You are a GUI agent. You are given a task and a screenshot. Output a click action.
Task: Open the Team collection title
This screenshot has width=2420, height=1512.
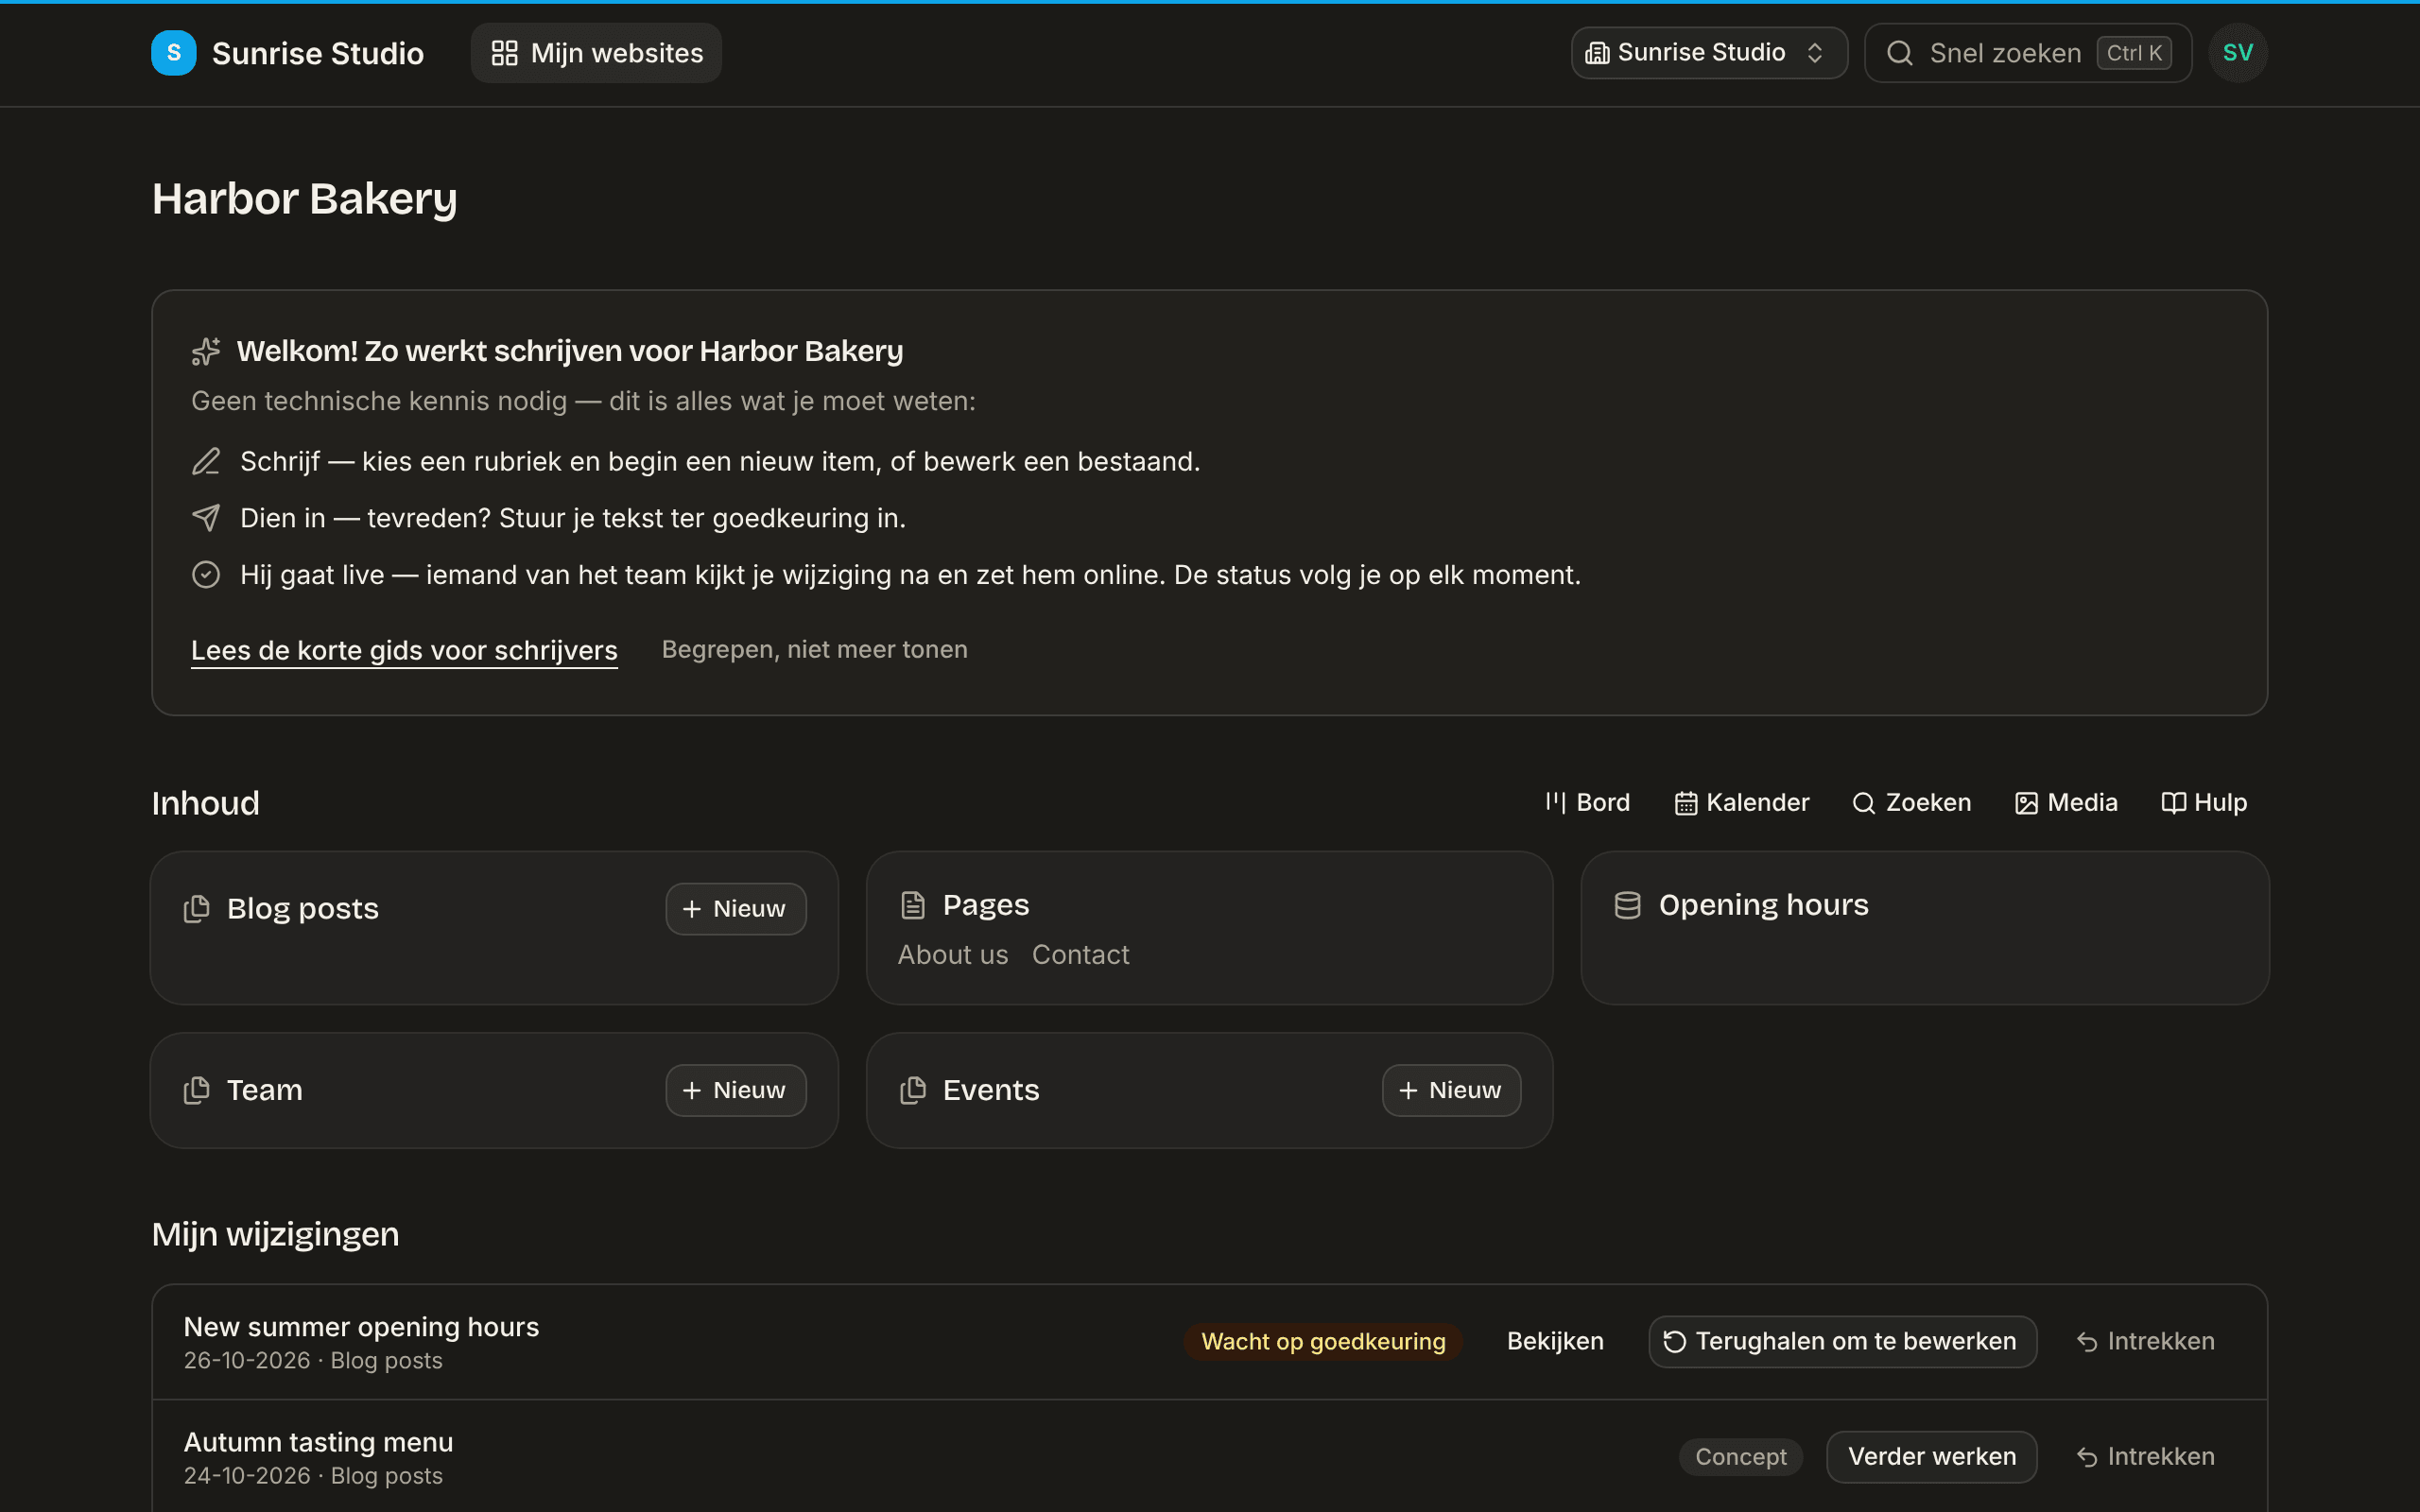(x=264, y=1090)
